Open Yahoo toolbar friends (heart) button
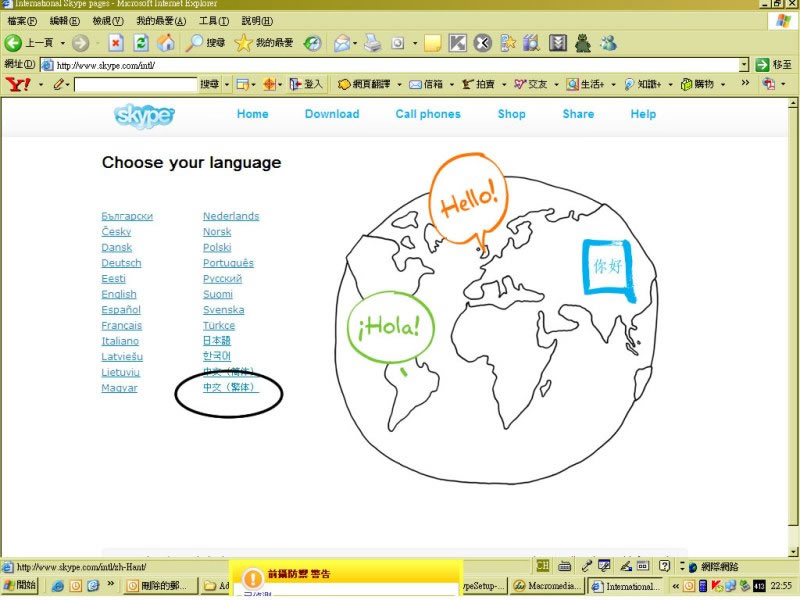Image resolution: width=800 pixels, height=600 pixels. coord(531,84)
